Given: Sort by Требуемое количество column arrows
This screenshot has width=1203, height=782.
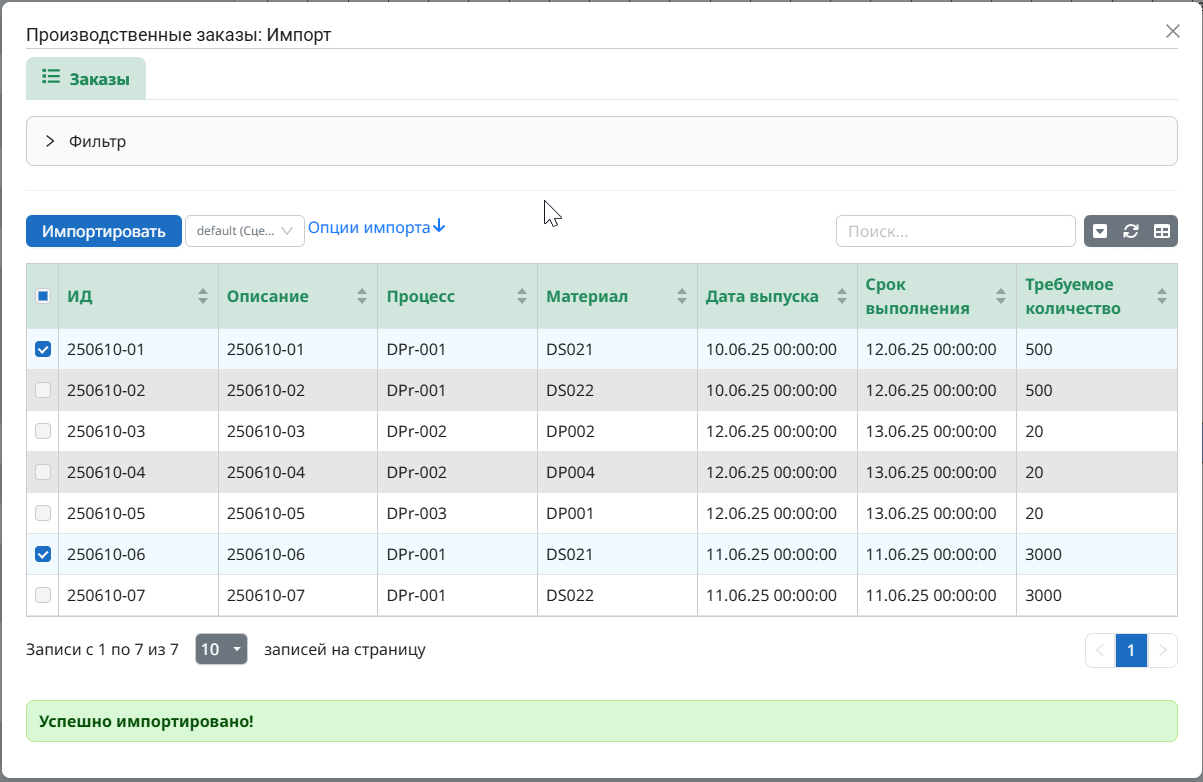Looking at the screenshot, I should [1161, 296].
